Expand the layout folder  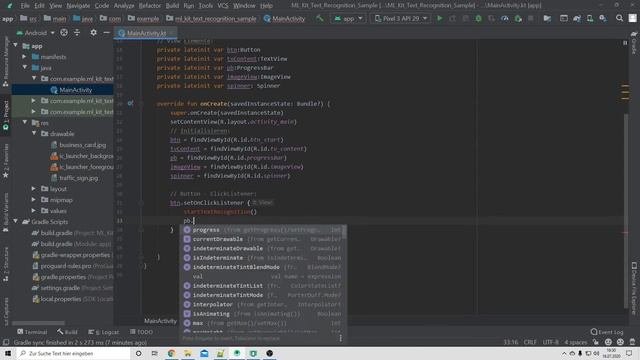[34, 189]
